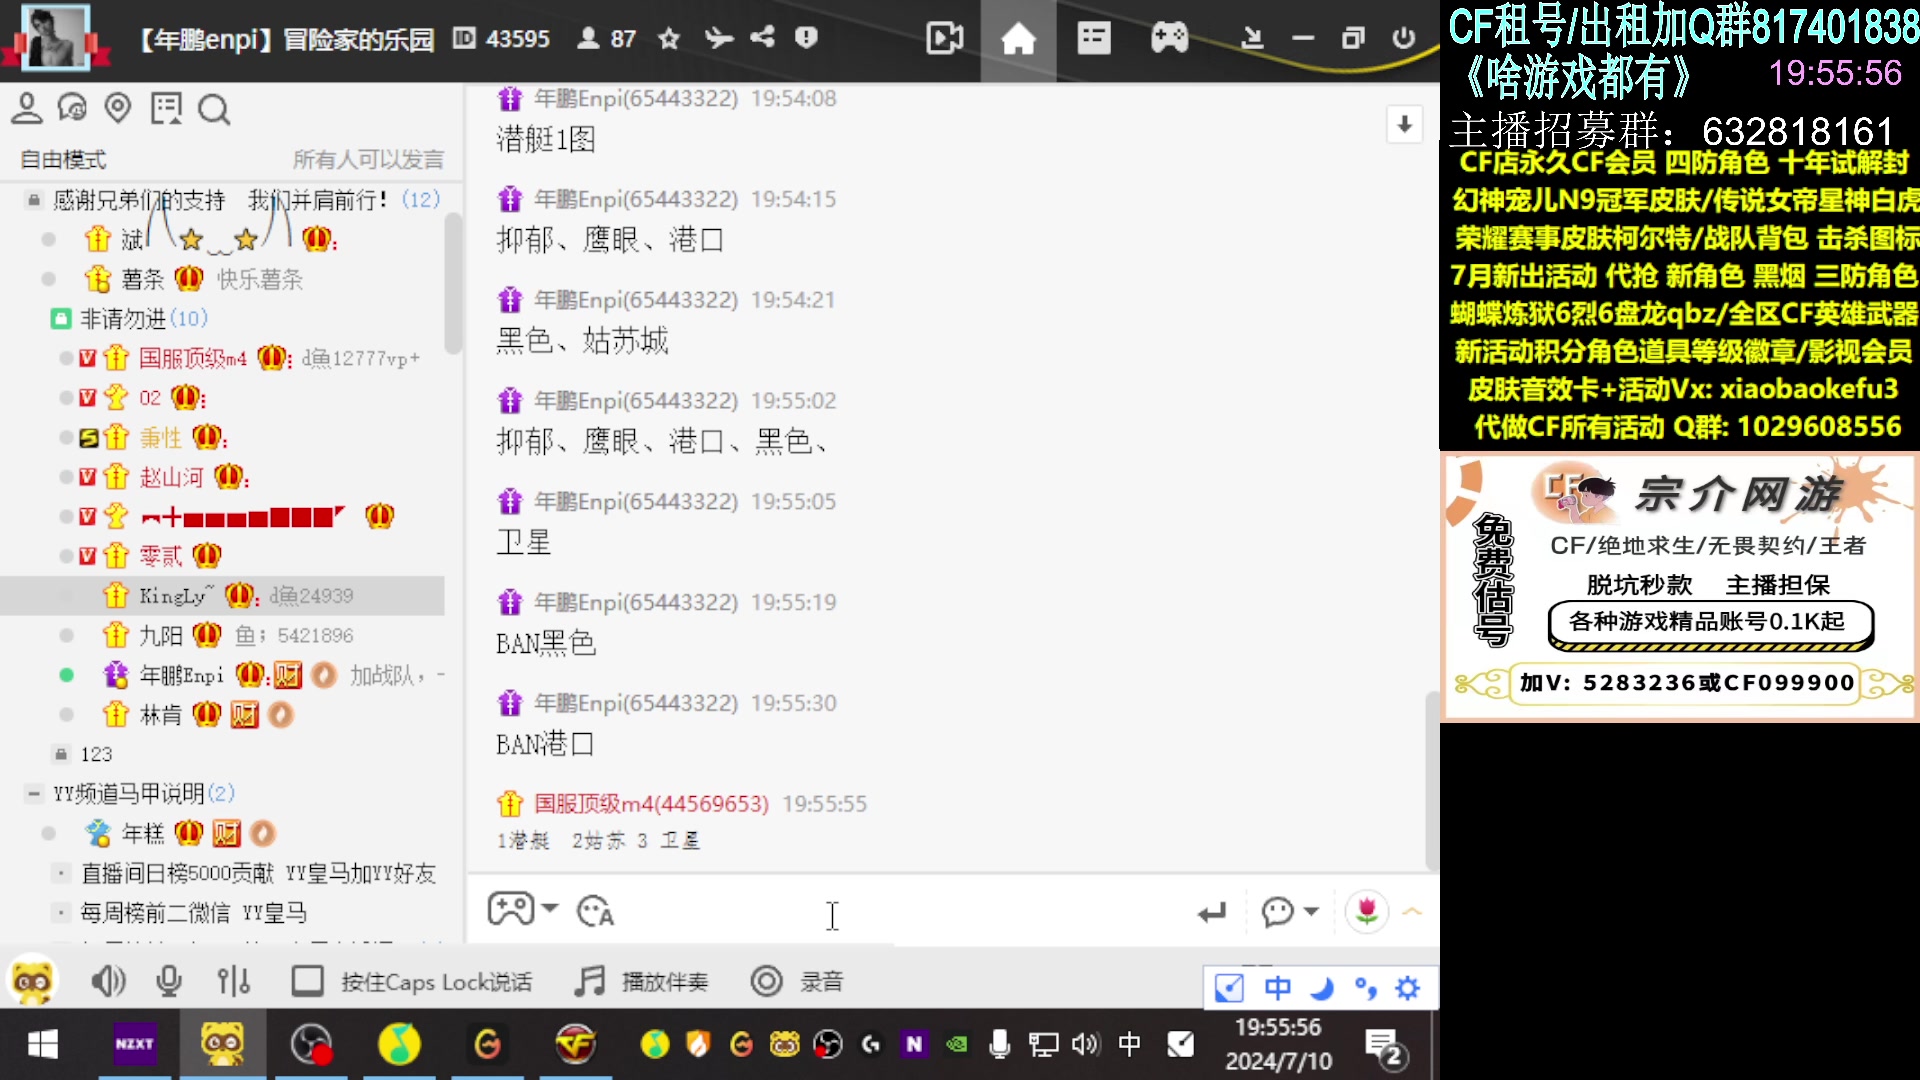Image resolution: width=1920 pixels, height=1080 pixels.
Task: Select the 每周榜前二微信 channel row
Action: [194, 913]
